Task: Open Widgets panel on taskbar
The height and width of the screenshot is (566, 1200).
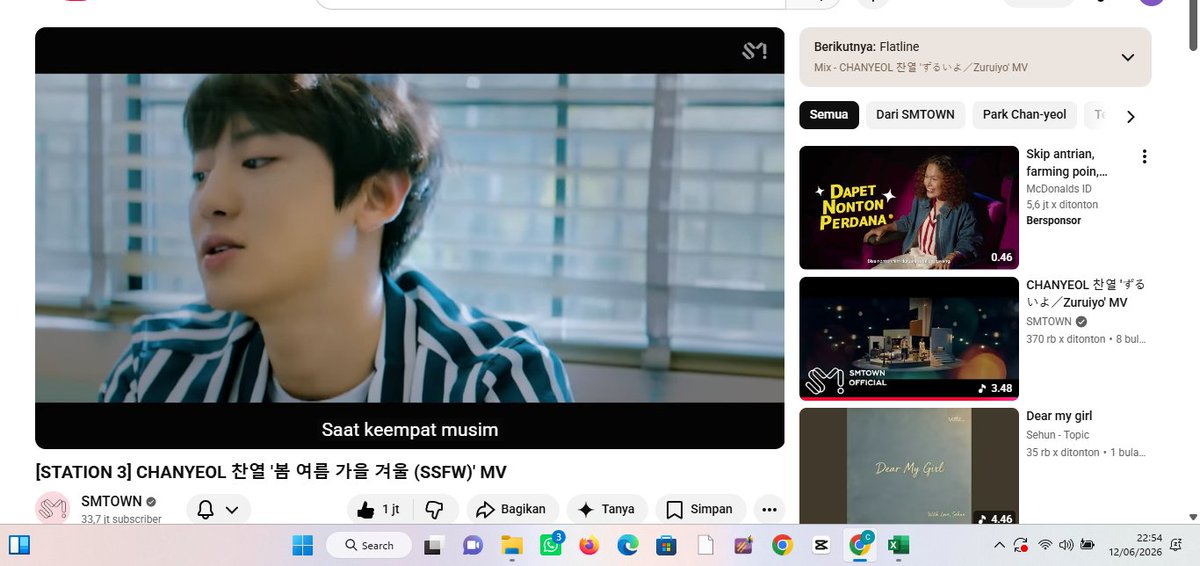Action: pos(18,545)
